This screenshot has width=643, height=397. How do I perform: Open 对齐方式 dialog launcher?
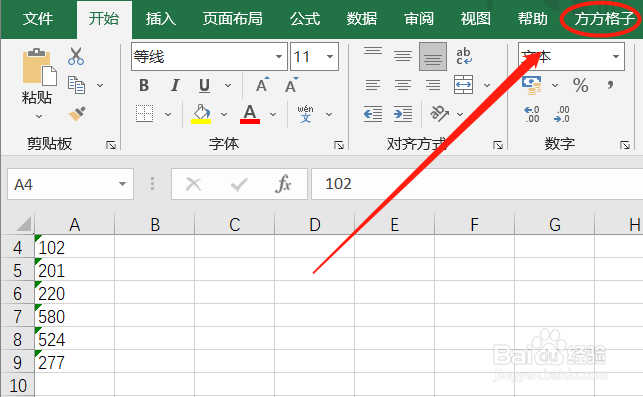tap(498, 145)
